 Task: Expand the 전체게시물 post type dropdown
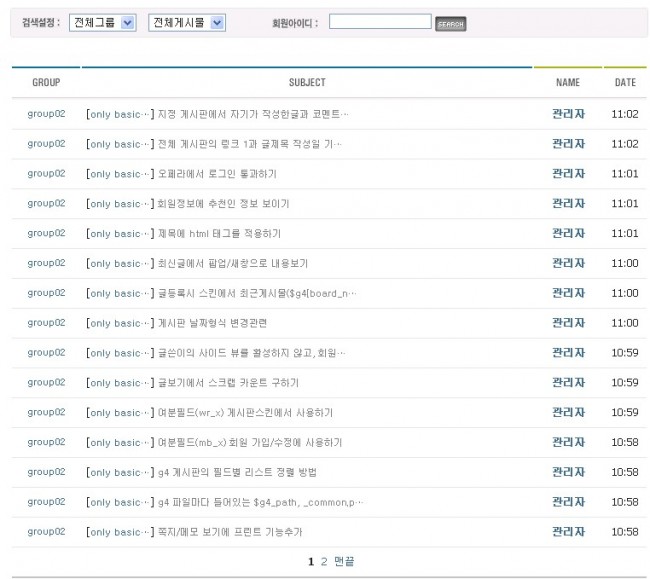[187, 22]
